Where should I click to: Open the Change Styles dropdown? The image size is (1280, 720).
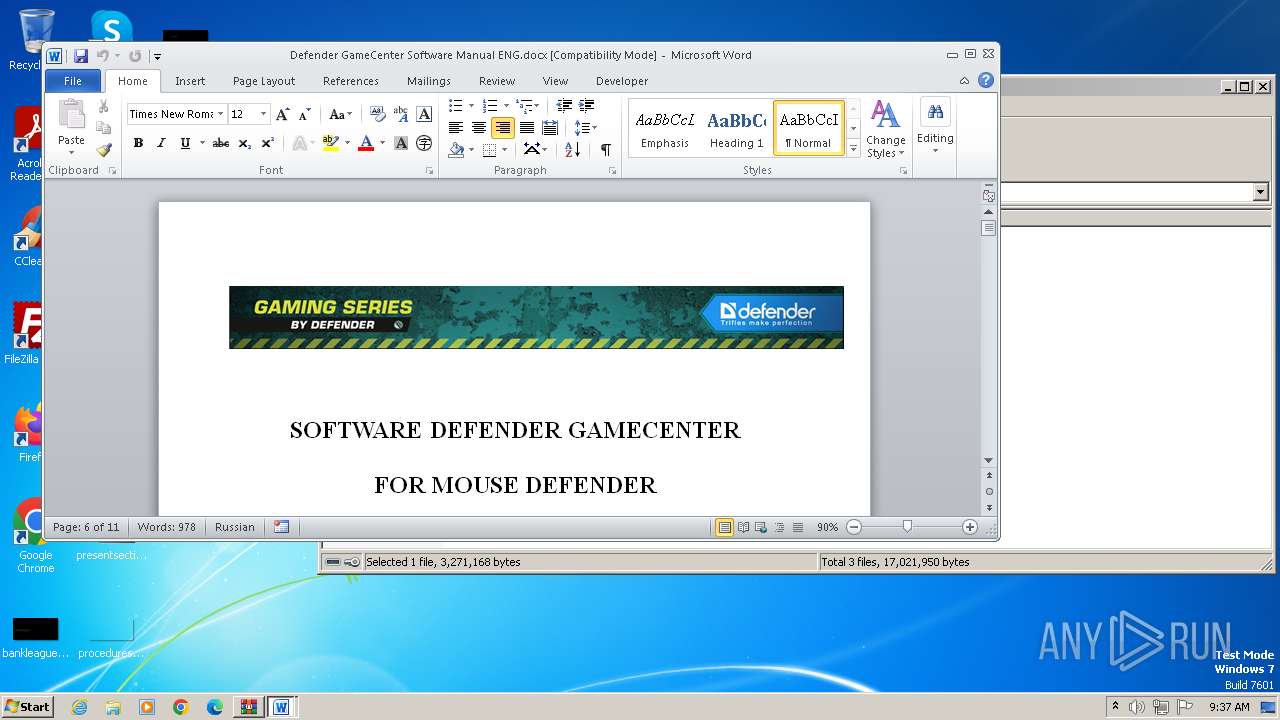click(885, 129)
